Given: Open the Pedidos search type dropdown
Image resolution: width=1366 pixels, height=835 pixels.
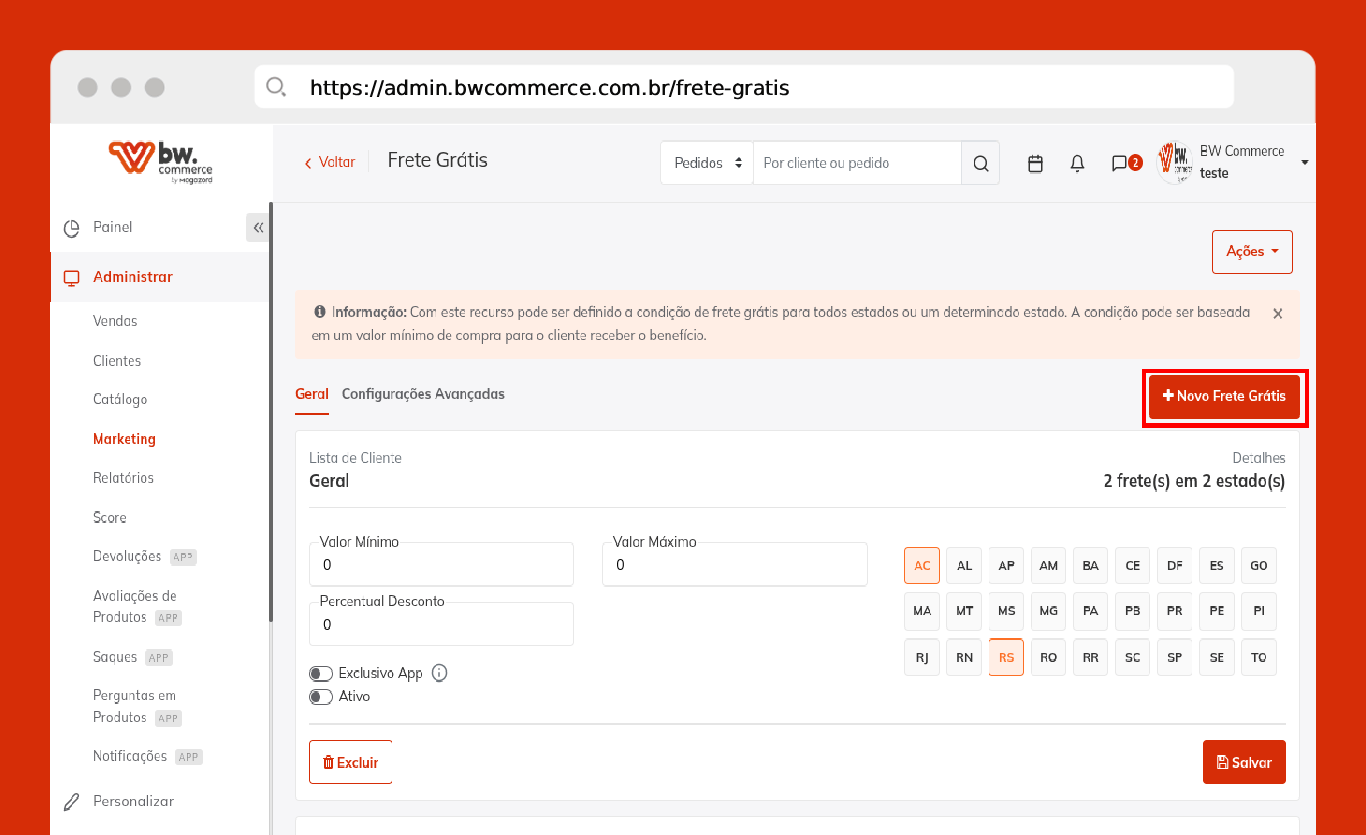Looking at the screenshot, I should coord(707,163).
